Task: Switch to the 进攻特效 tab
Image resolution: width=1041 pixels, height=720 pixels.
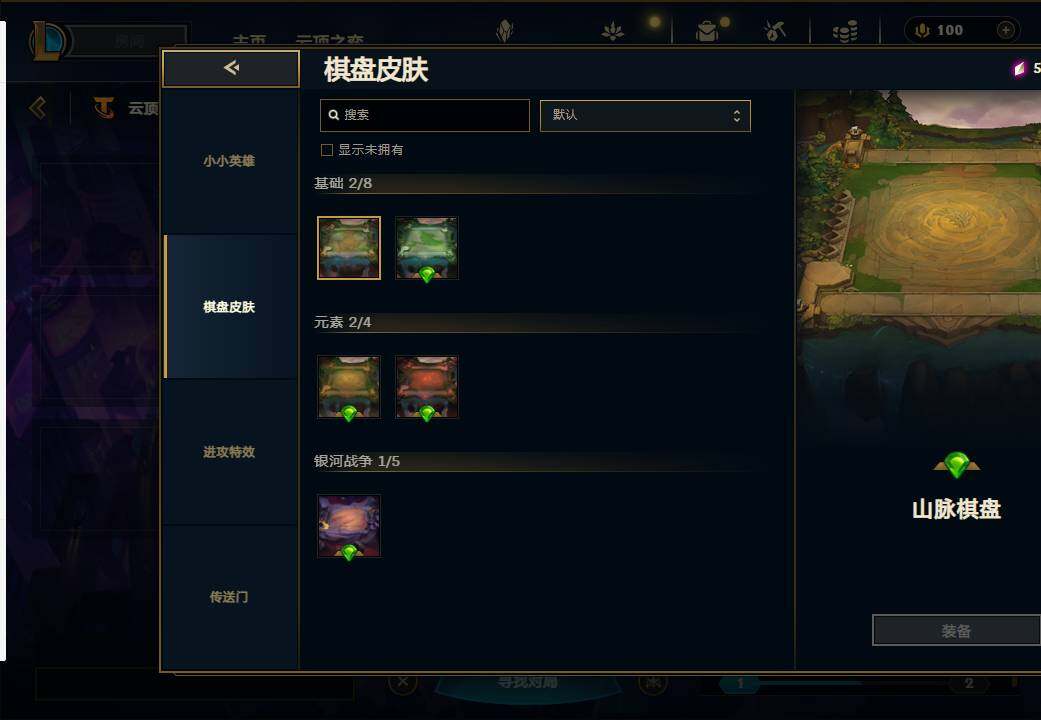Action: click(230, 452)
